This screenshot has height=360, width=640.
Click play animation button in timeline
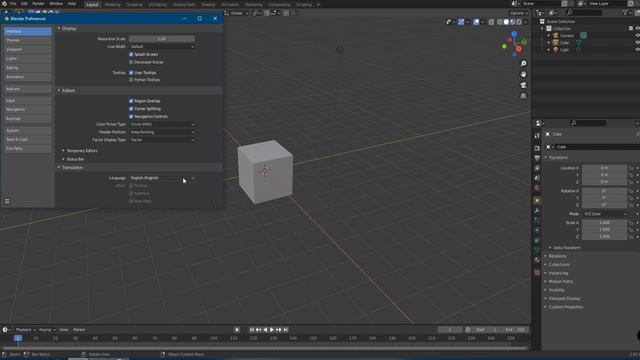point(272,330)
